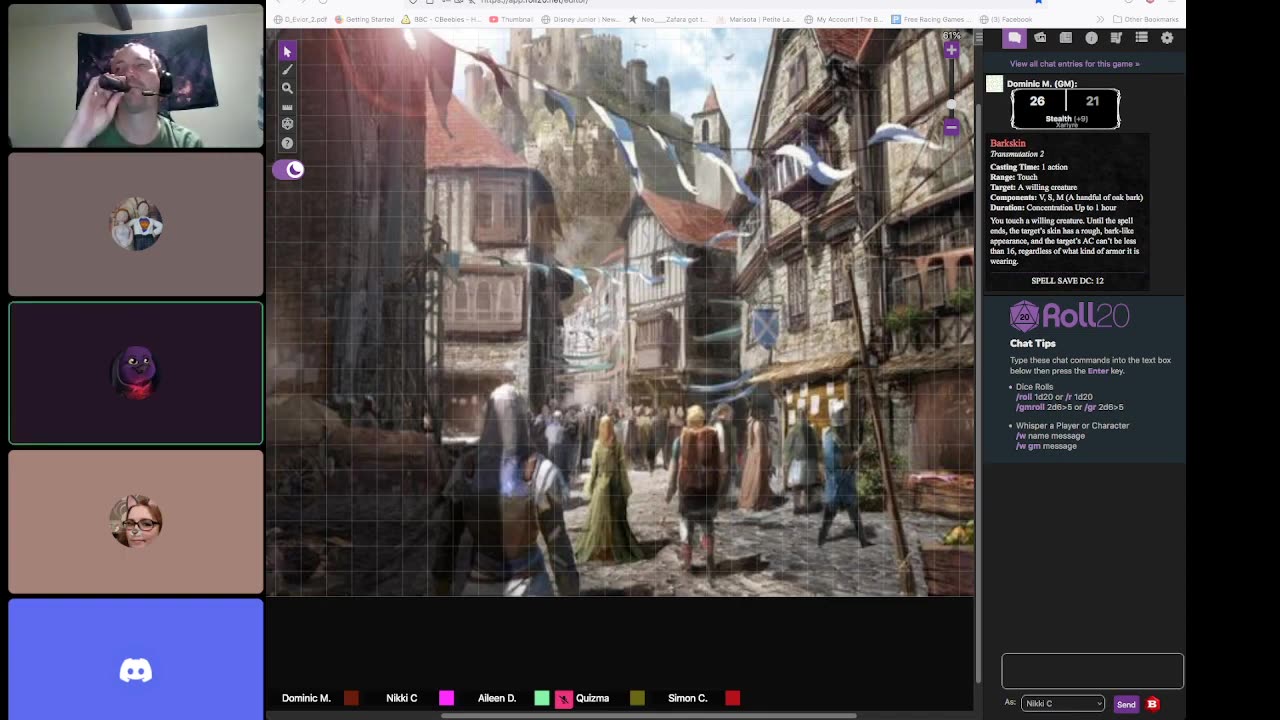
Task: Switch to the Jukebox tab
Action: point(1116,38)
